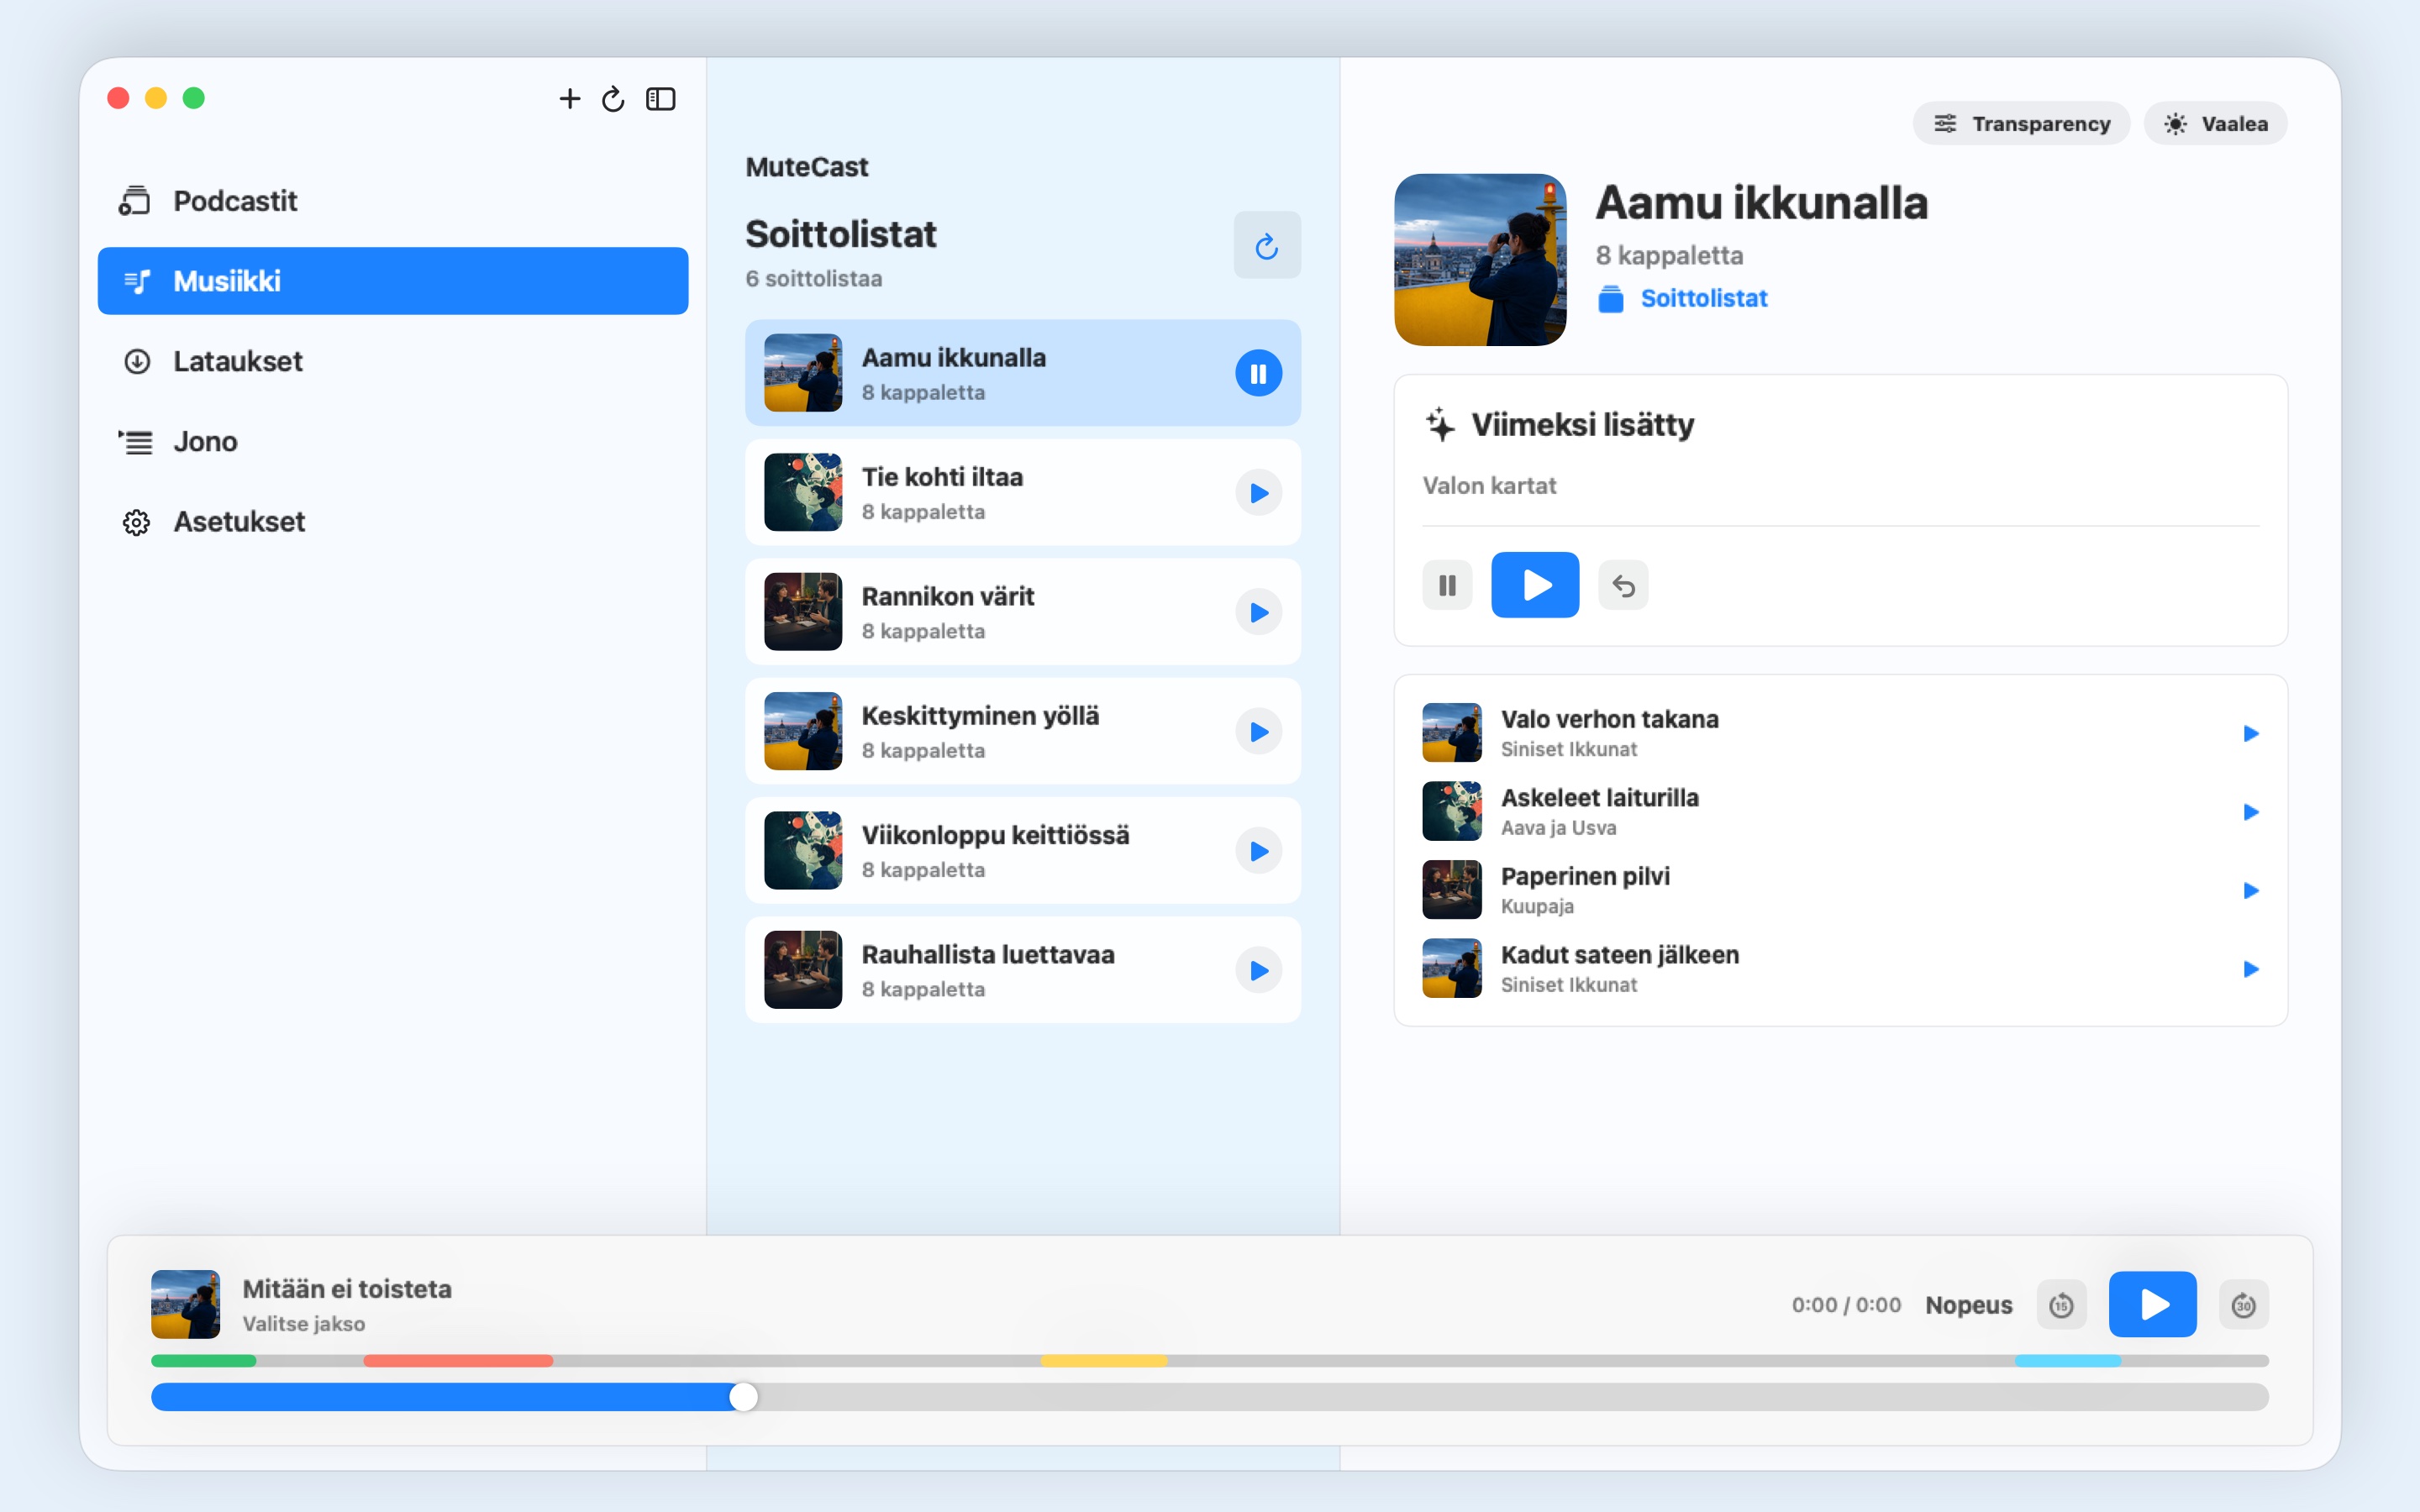The height and width of the screenshot is (1512, 2420).
Task: Open the Nopeus speed control
Action: [1968, 1305]
